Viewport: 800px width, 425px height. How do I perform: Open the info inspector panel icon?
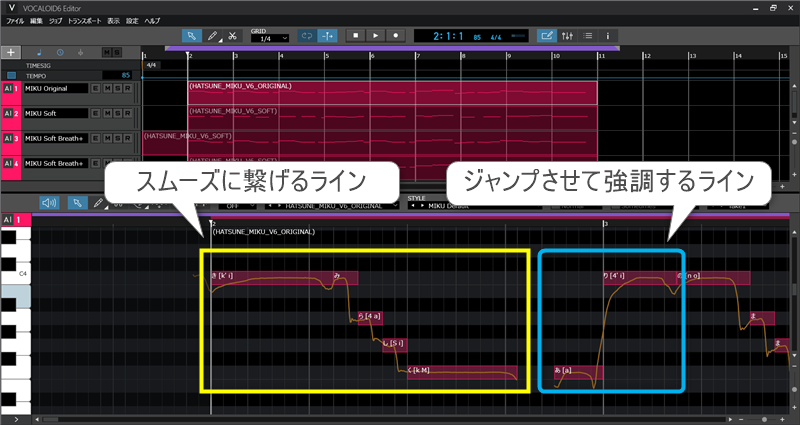pos(607,36)
